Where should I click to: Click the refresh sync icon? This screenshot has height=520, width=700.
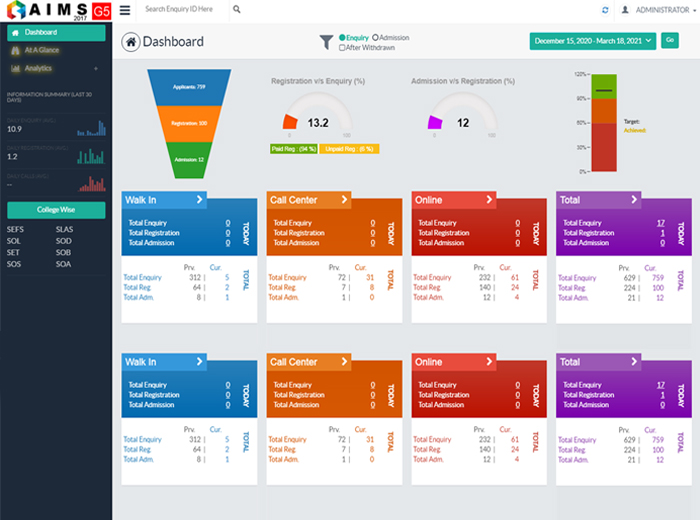(x=605, y=10)
